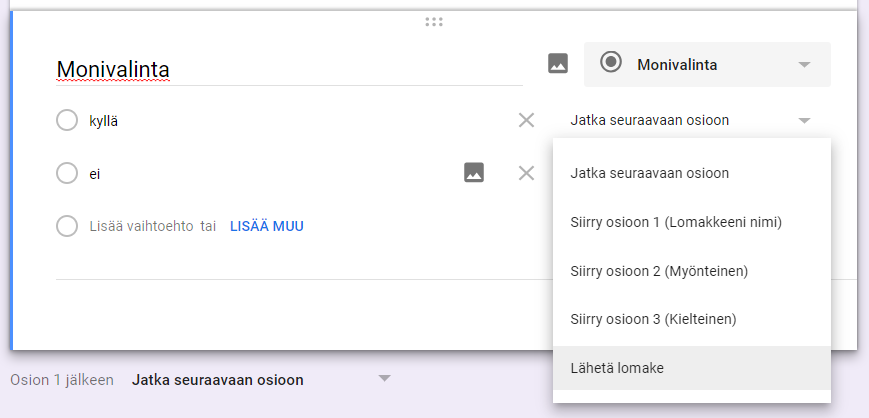Viewport: 869px width, 418px height.
Task: Choose 'Siirry osioon 1 (Lomakkeeni nimi)'
Action: 675,222
